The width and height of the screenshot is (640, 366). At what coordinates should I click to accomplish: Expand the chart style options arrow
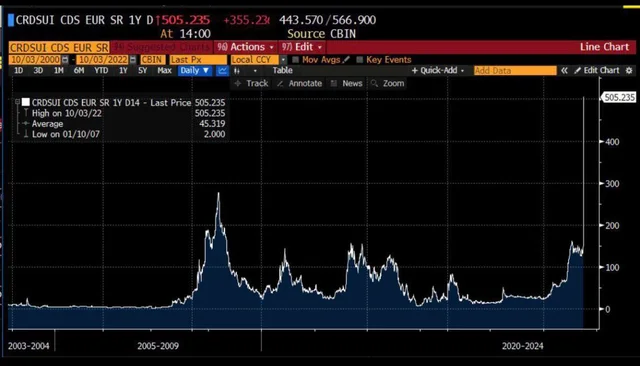coord(255,71)
